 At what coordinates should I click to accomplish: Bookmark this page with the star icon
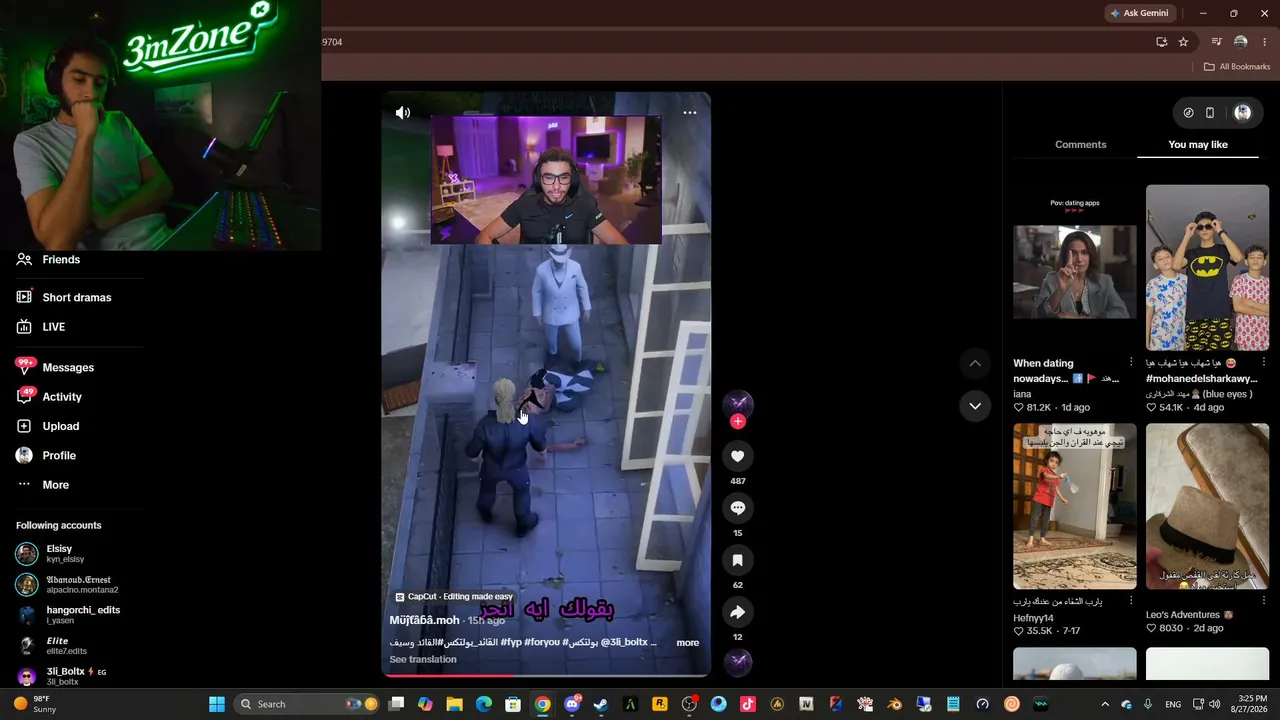click(x=1183, y=42)
